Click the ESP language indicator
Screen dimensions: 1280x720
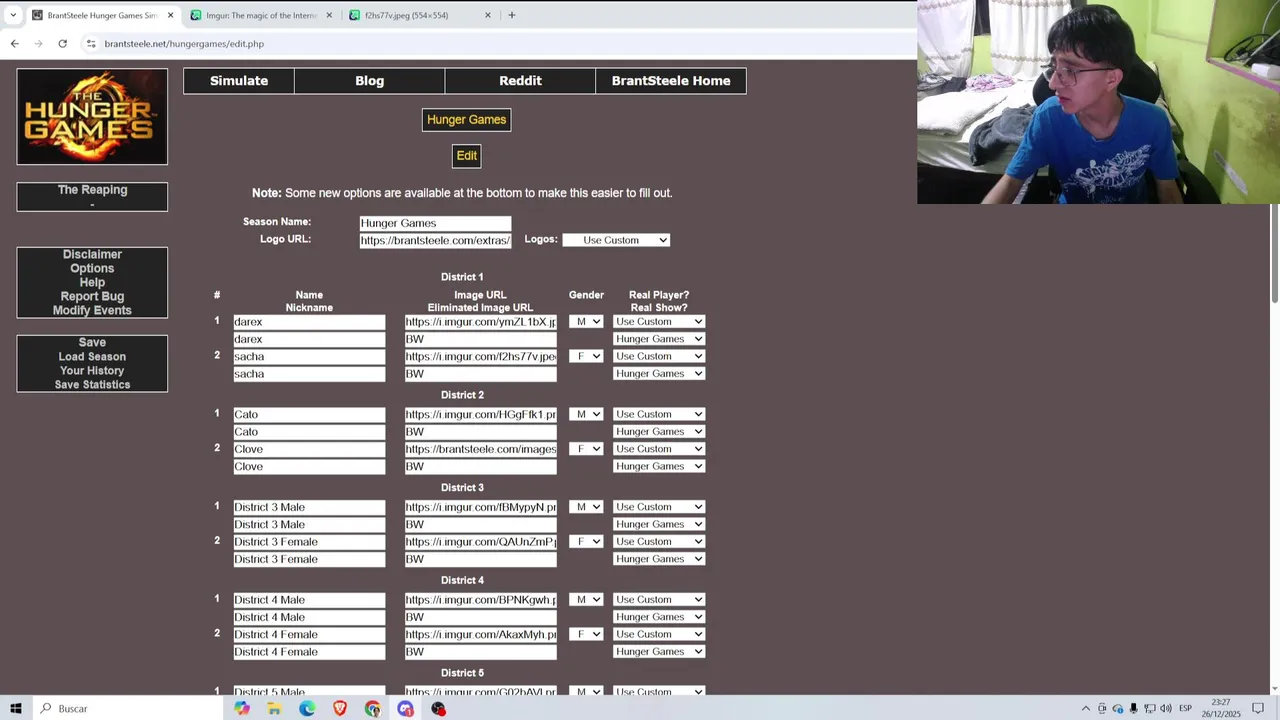(1185, 708)
